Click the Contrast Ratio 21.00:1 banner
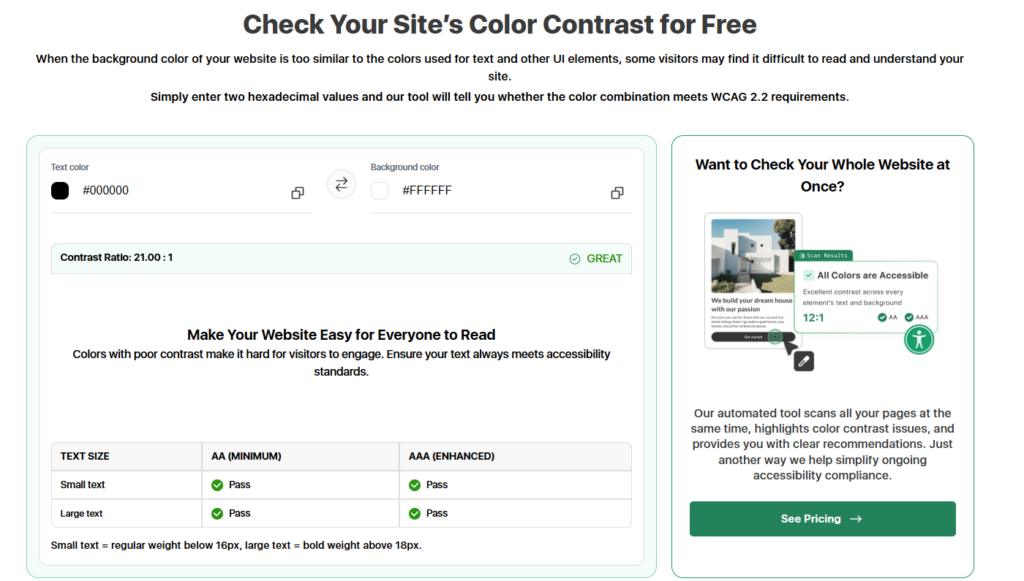Screen dimensions: 1024x581 [x=341, y=258]
